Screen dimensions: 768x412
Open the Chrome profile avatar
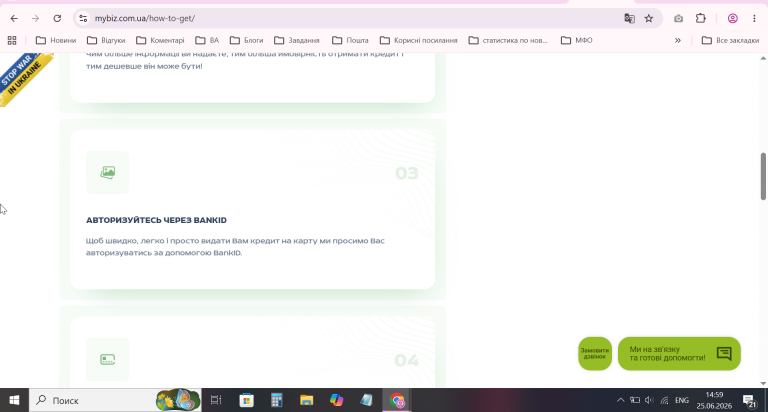732,19
